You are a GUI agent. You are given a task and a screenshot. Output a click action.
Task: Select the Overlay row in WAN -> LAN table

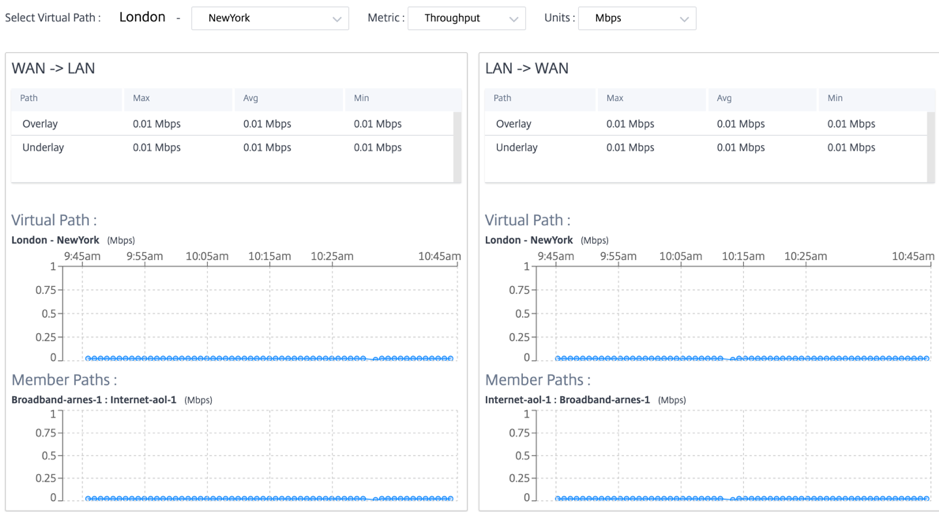pos(232,124)
